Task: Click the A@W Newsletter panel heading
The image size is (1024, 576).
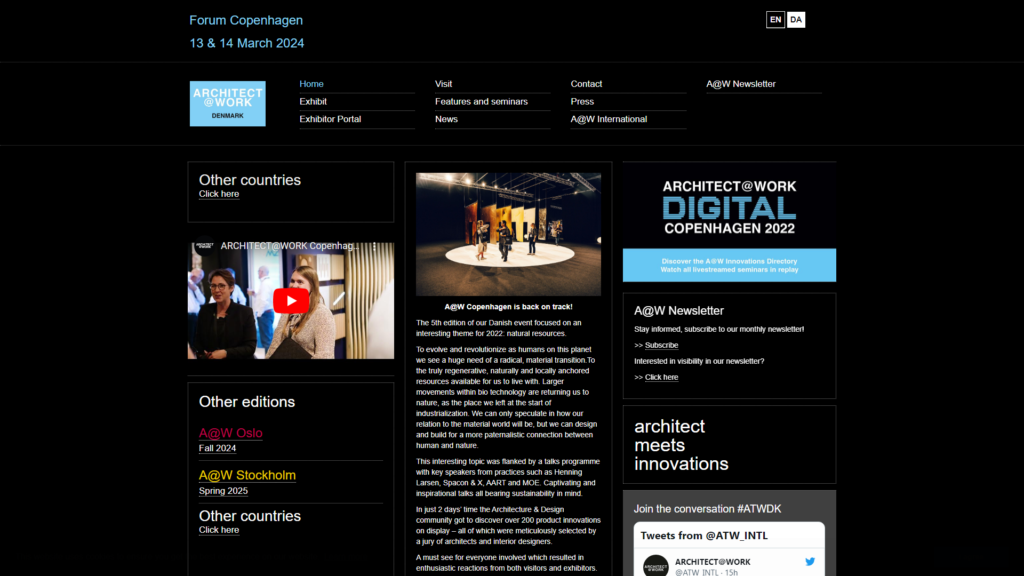Action: tap(679, 311)
